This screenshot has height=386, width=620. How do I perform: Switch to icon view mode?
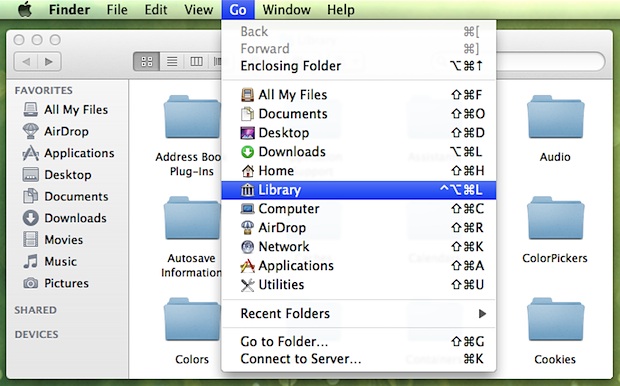(x=147, y=61)
